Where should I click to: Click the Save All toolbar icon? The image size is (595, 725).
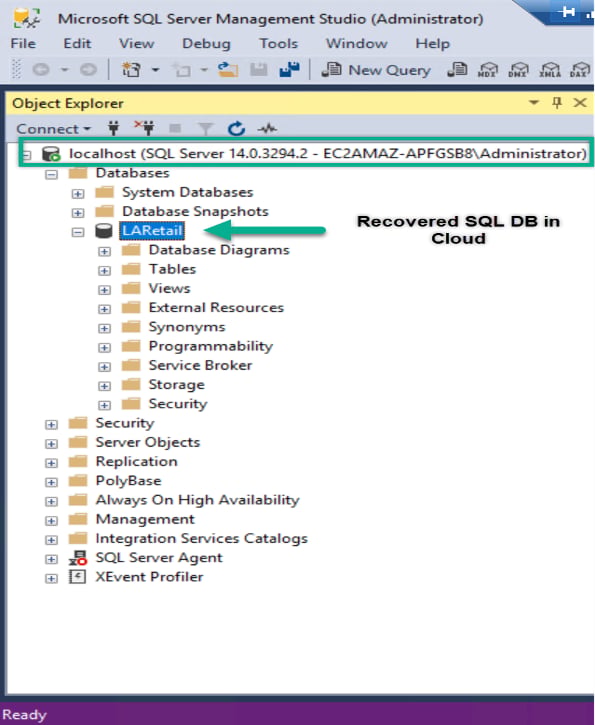pyautogui.click(x=290, y=69)
